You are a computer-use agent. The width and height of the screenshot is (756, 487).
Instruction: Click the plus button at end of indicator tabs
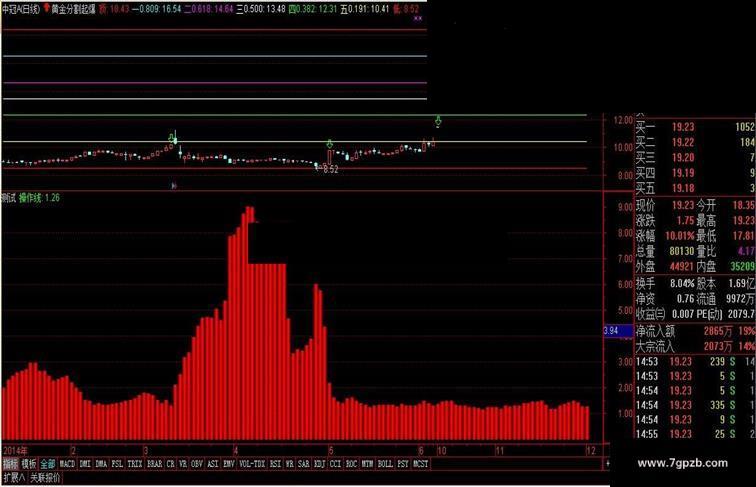click(x=608, y=464)
